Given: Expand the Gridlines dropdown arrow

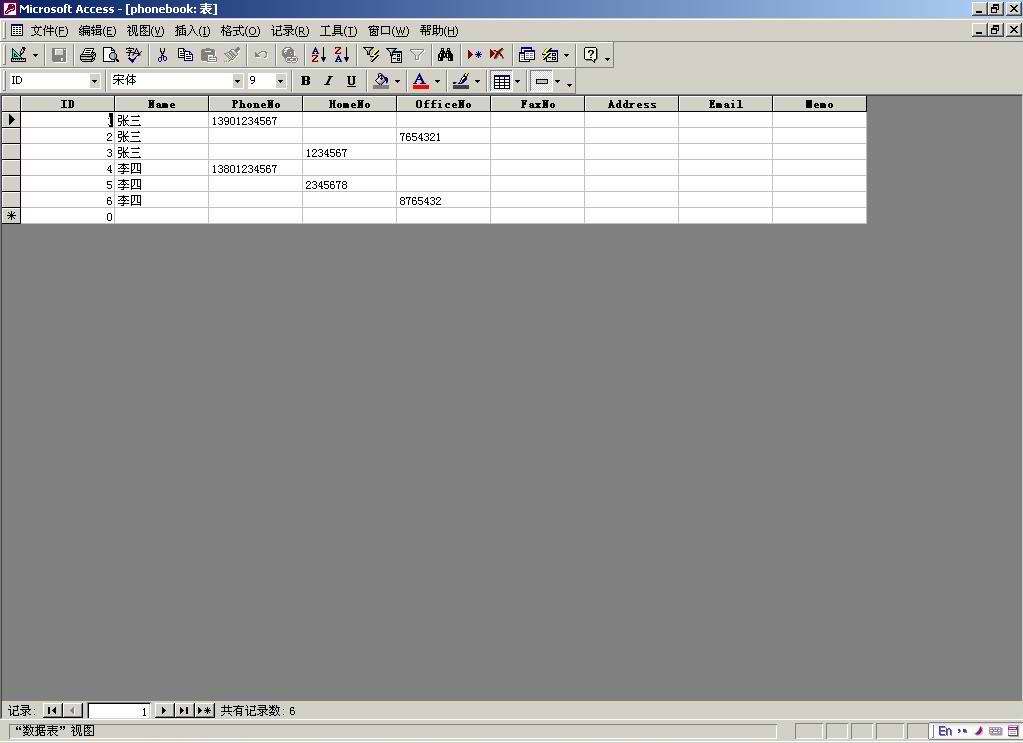Looking at the screenshot, I should [x=517, y=82].
